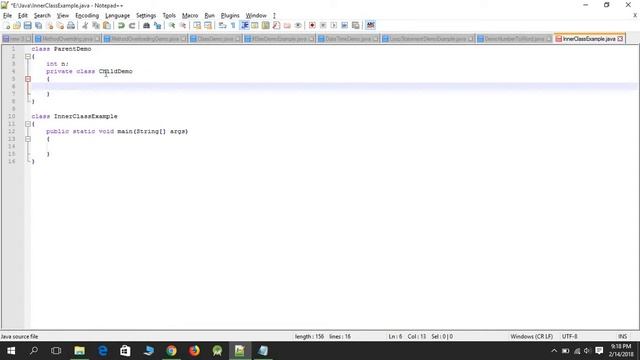Open File Explorer from the taskbar

tap(80, 351)
